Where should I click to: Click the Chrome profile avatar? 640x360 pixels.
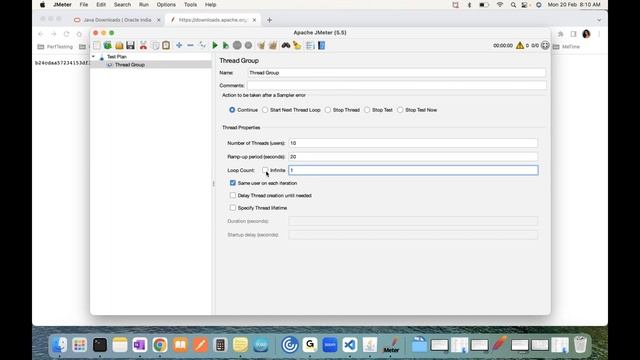(x=586, y=34)
